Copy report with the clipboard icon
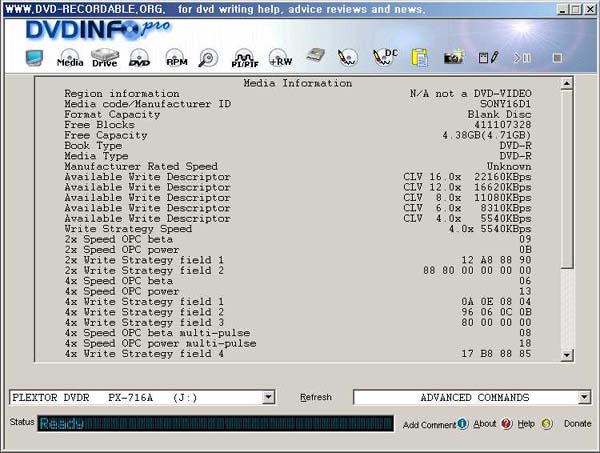This screenshot has height=453, width=600. click(x=419, y=59)
